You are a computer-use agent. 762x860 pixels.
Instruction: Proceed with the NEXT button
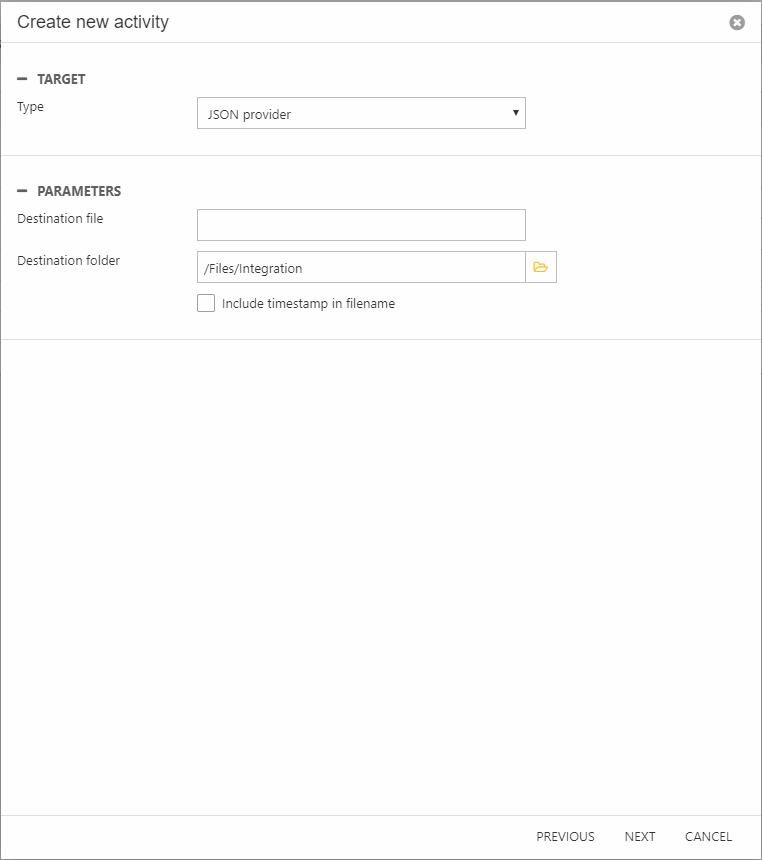(640, 837)
